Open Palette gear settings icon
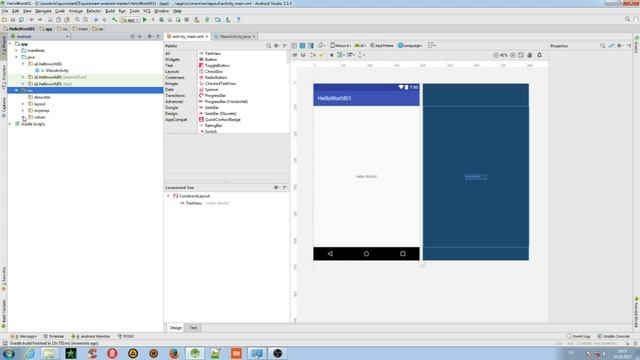 coord(277,46)
